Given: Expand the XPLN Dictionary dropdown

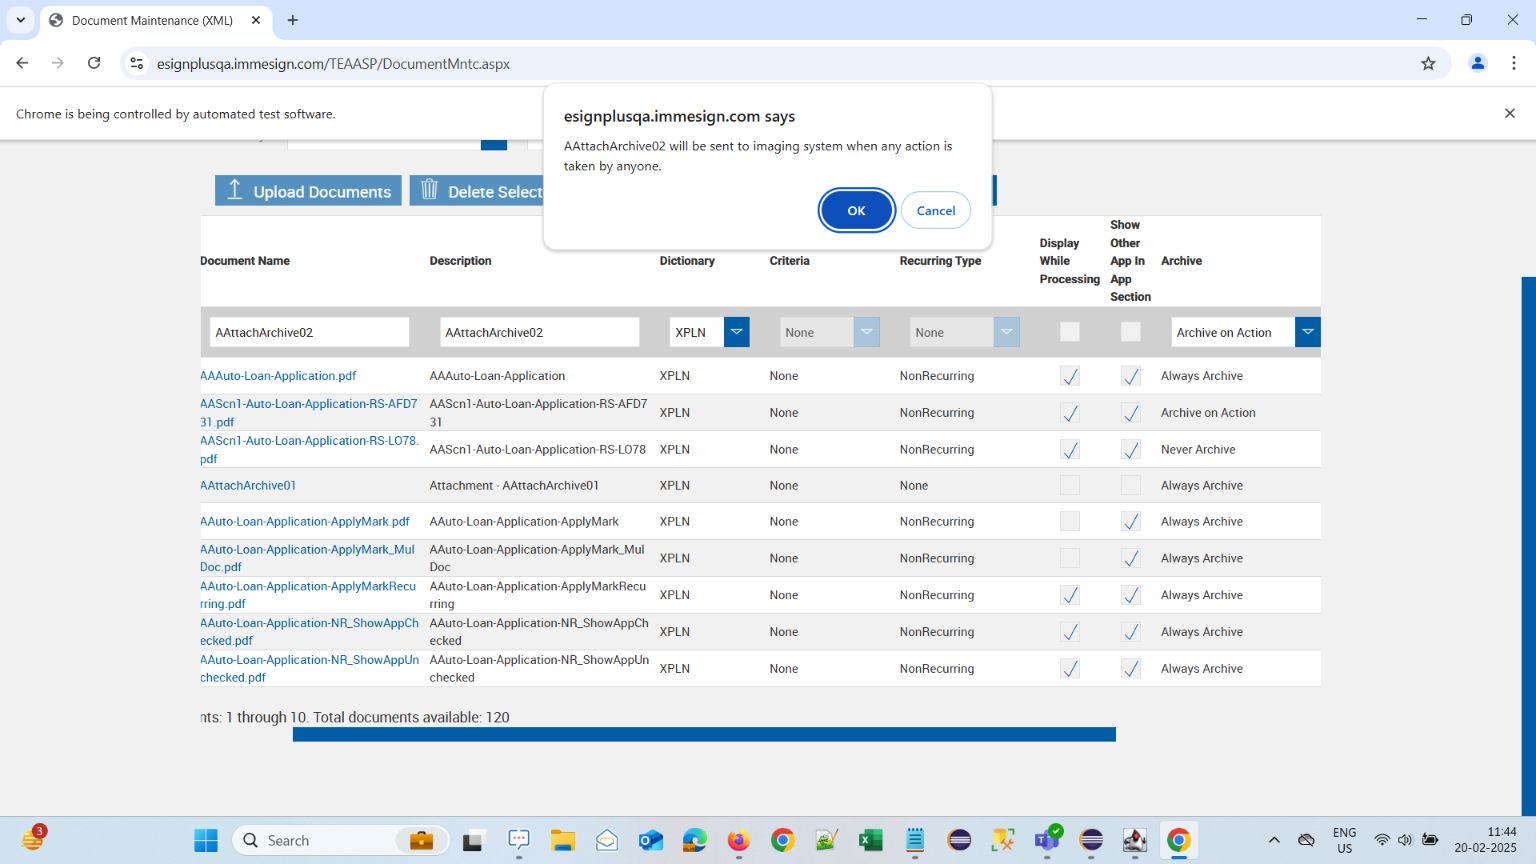Looking at the screenshot, I should (737, 332).
